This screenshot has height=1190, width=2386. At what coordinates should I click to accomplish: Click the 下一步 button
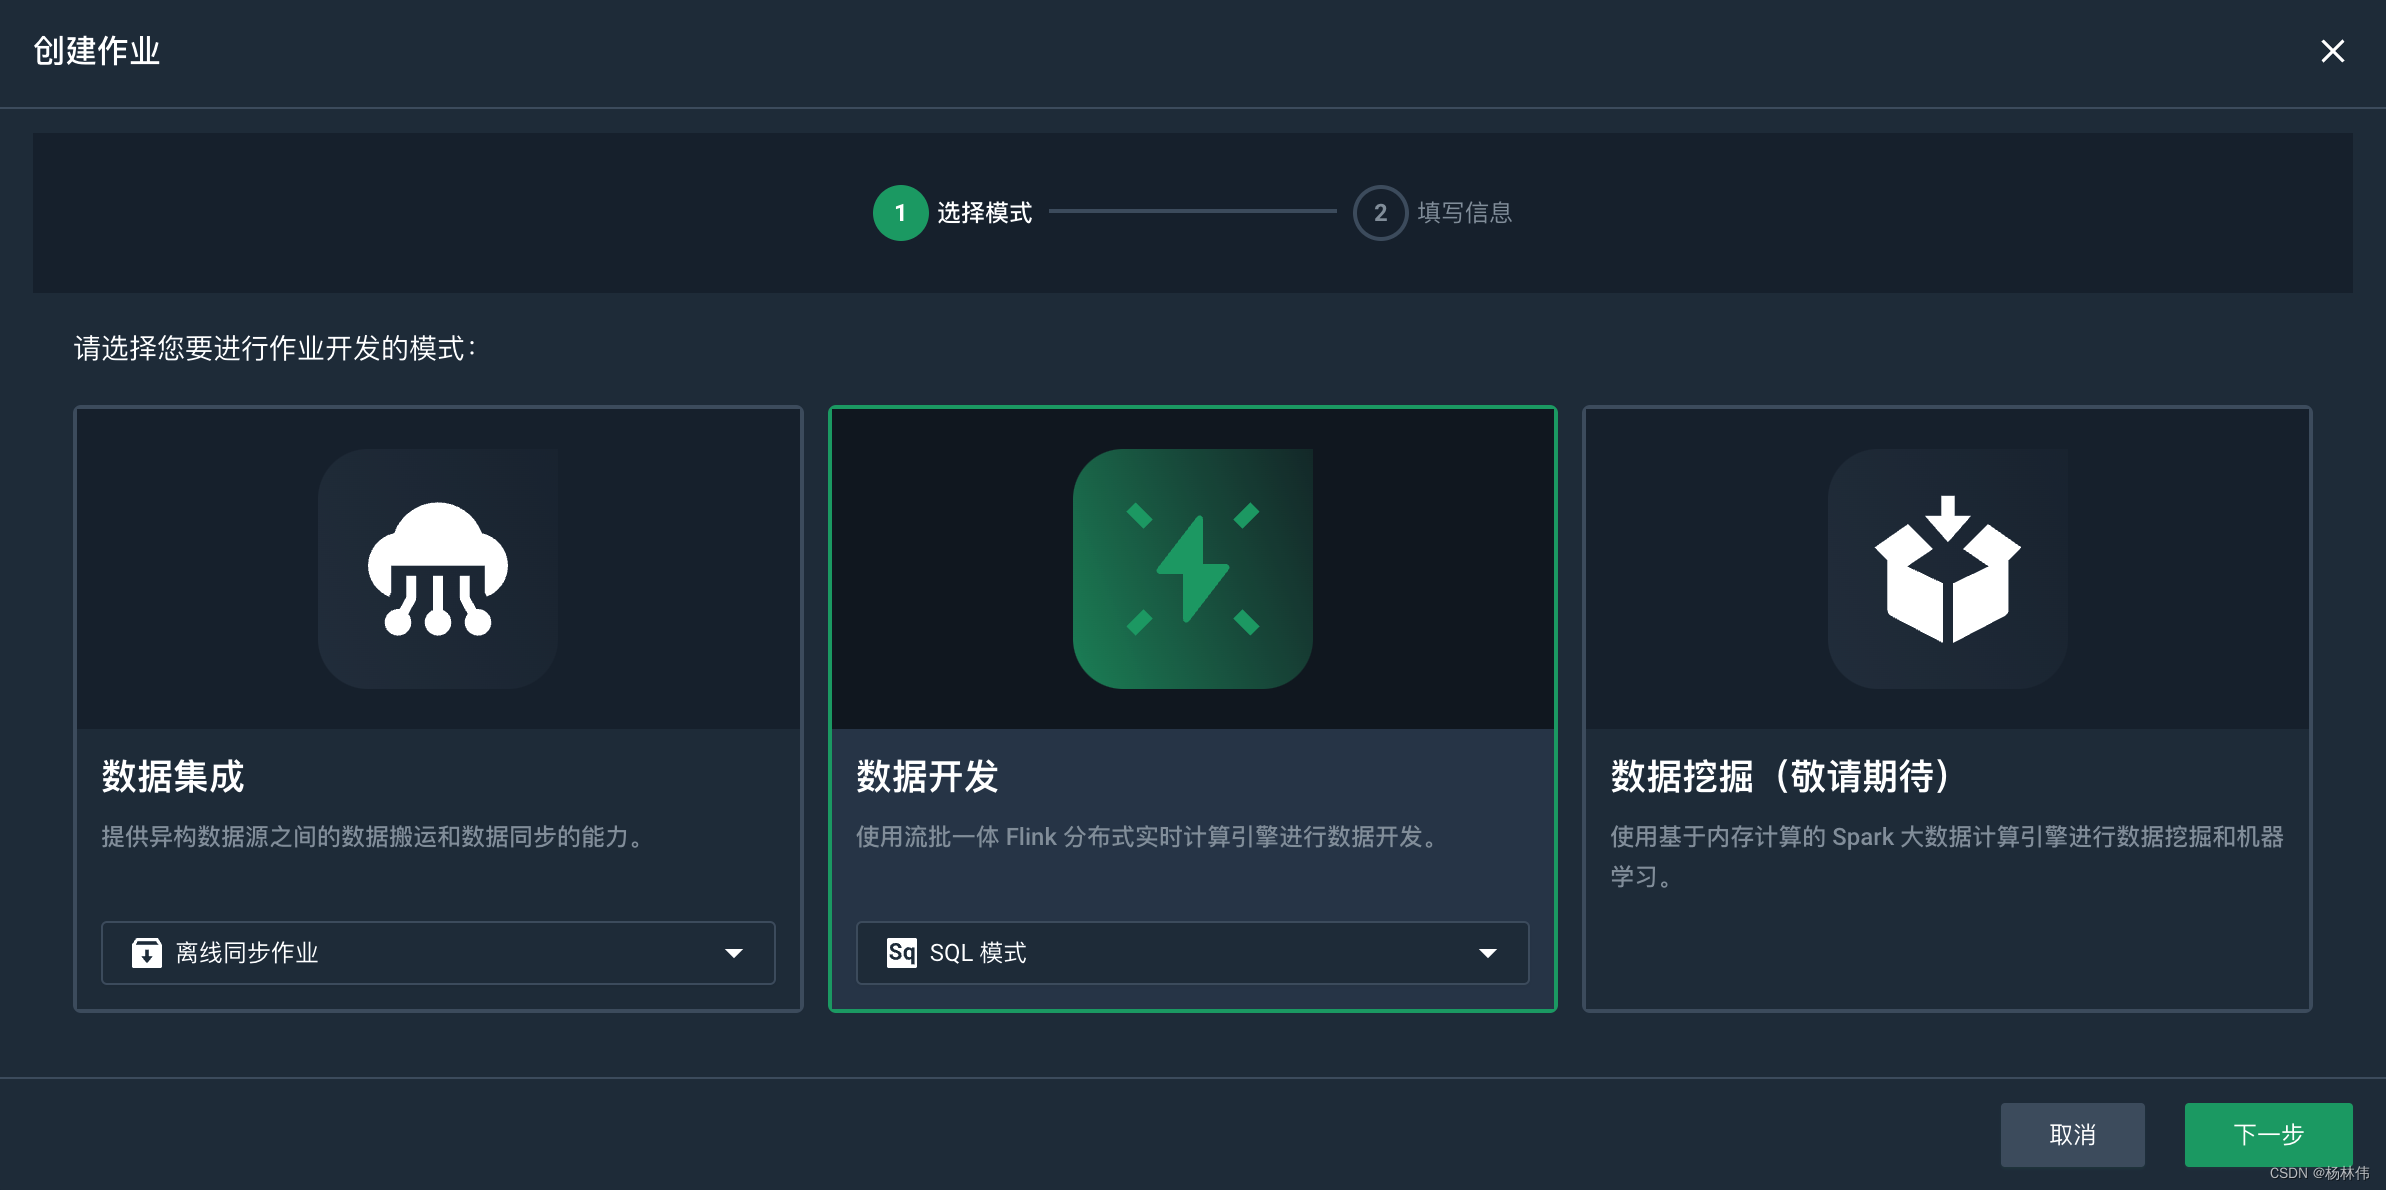2268,1135
